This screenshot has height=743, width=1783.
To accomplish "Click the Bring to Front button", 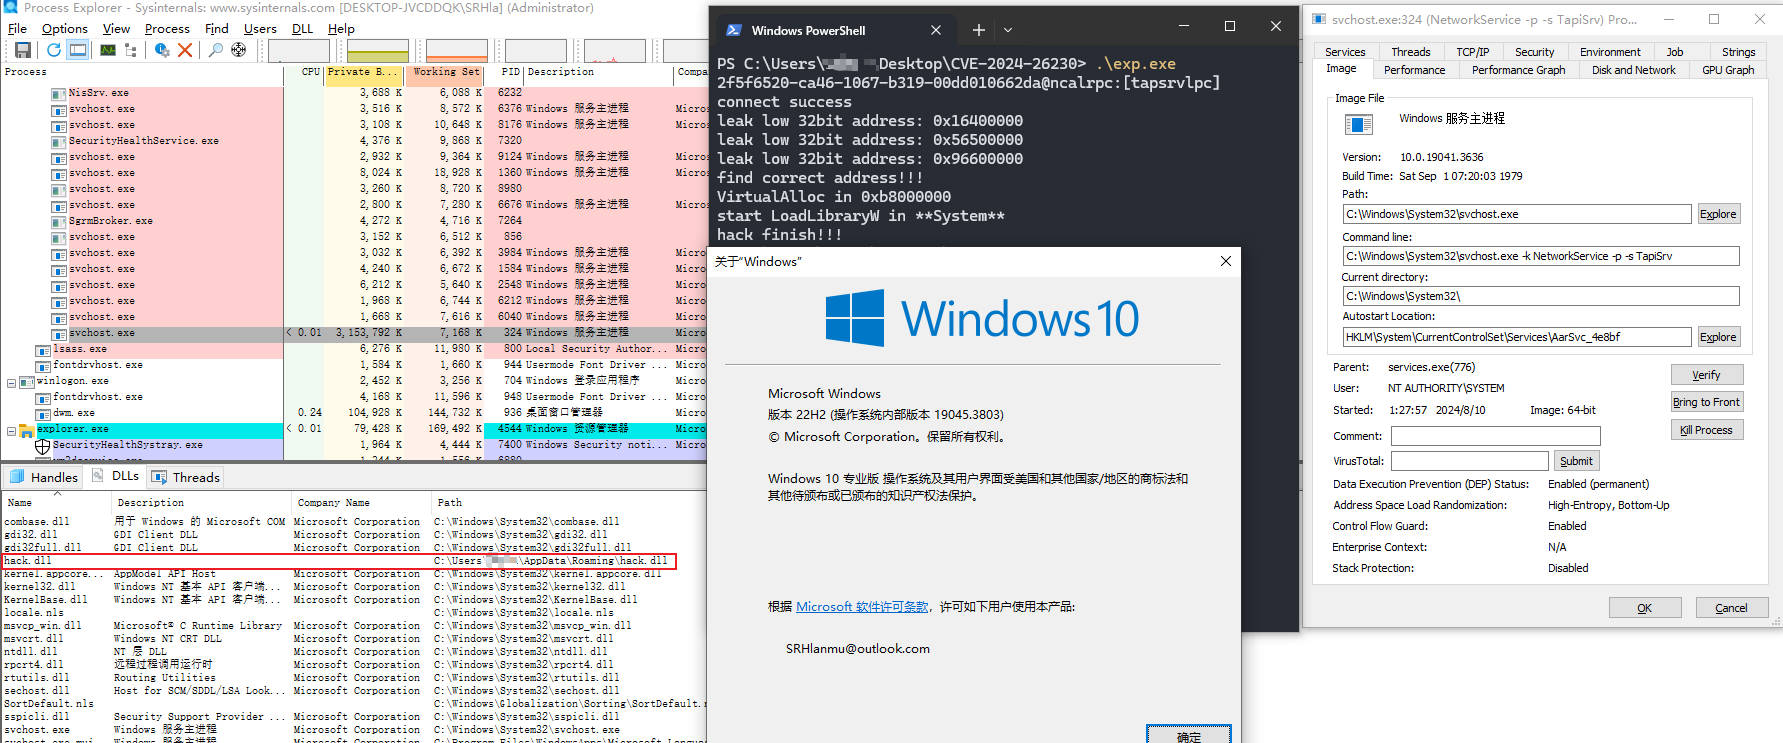I will pos(1707,402).
